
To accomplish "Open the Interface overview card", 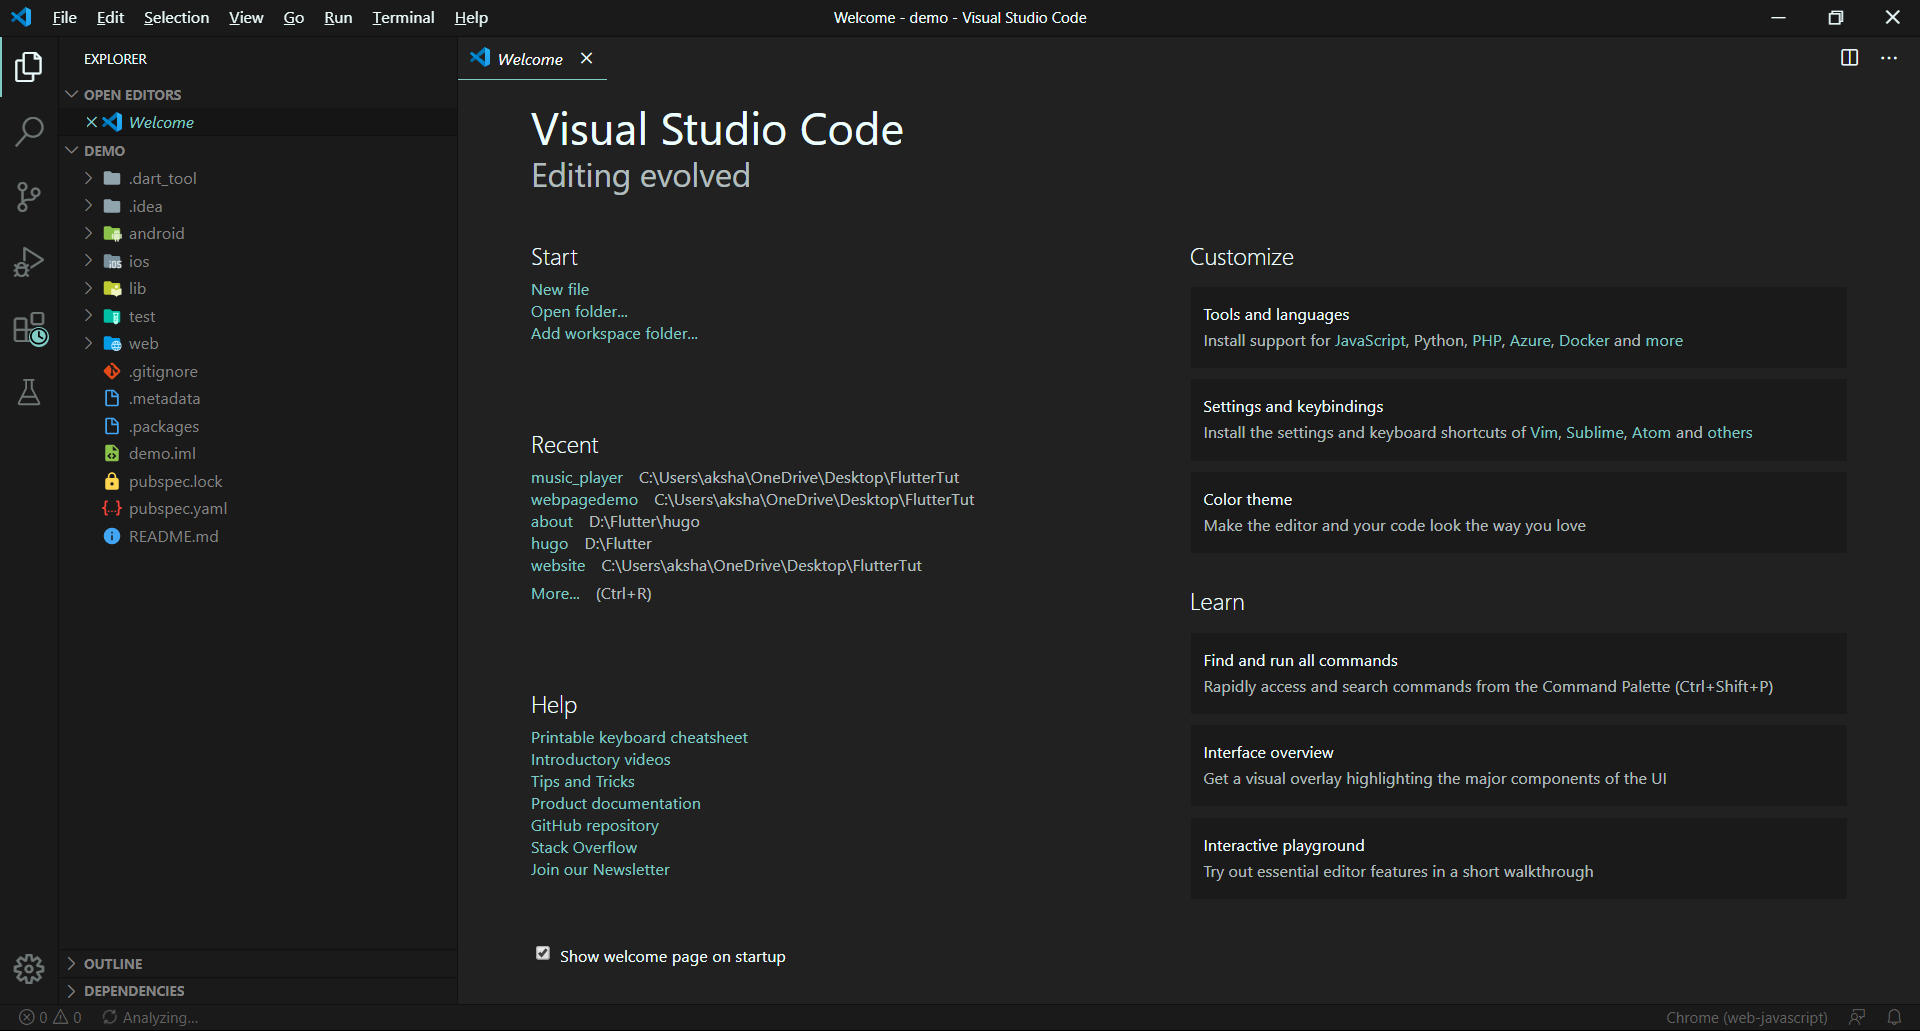I will tap(1518, 765).
